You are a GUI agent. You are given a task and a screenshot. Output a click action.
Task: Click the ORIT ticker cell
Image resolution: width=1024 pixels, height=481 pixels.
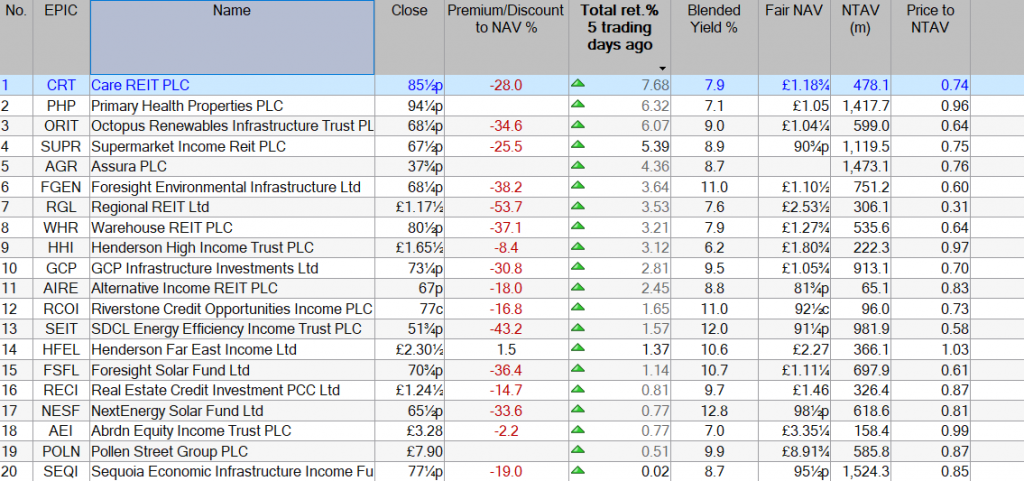pyautogui.click(x=61, y=126)
